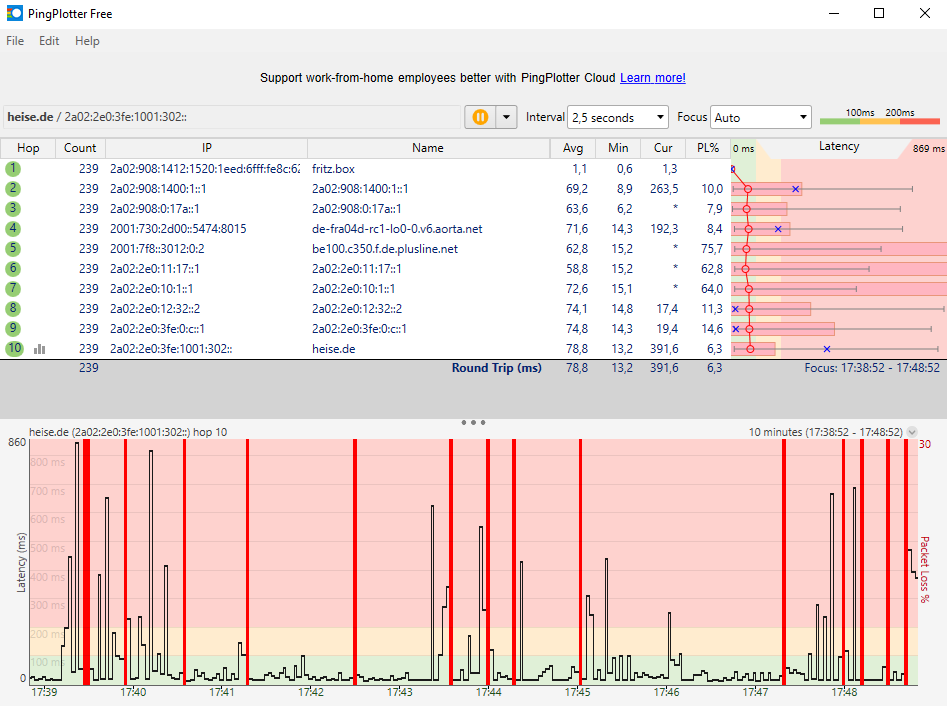Viewport: 947px width, 706px height.
Task: Click the PingPlotter app icon in title bar
Action: 15,14
